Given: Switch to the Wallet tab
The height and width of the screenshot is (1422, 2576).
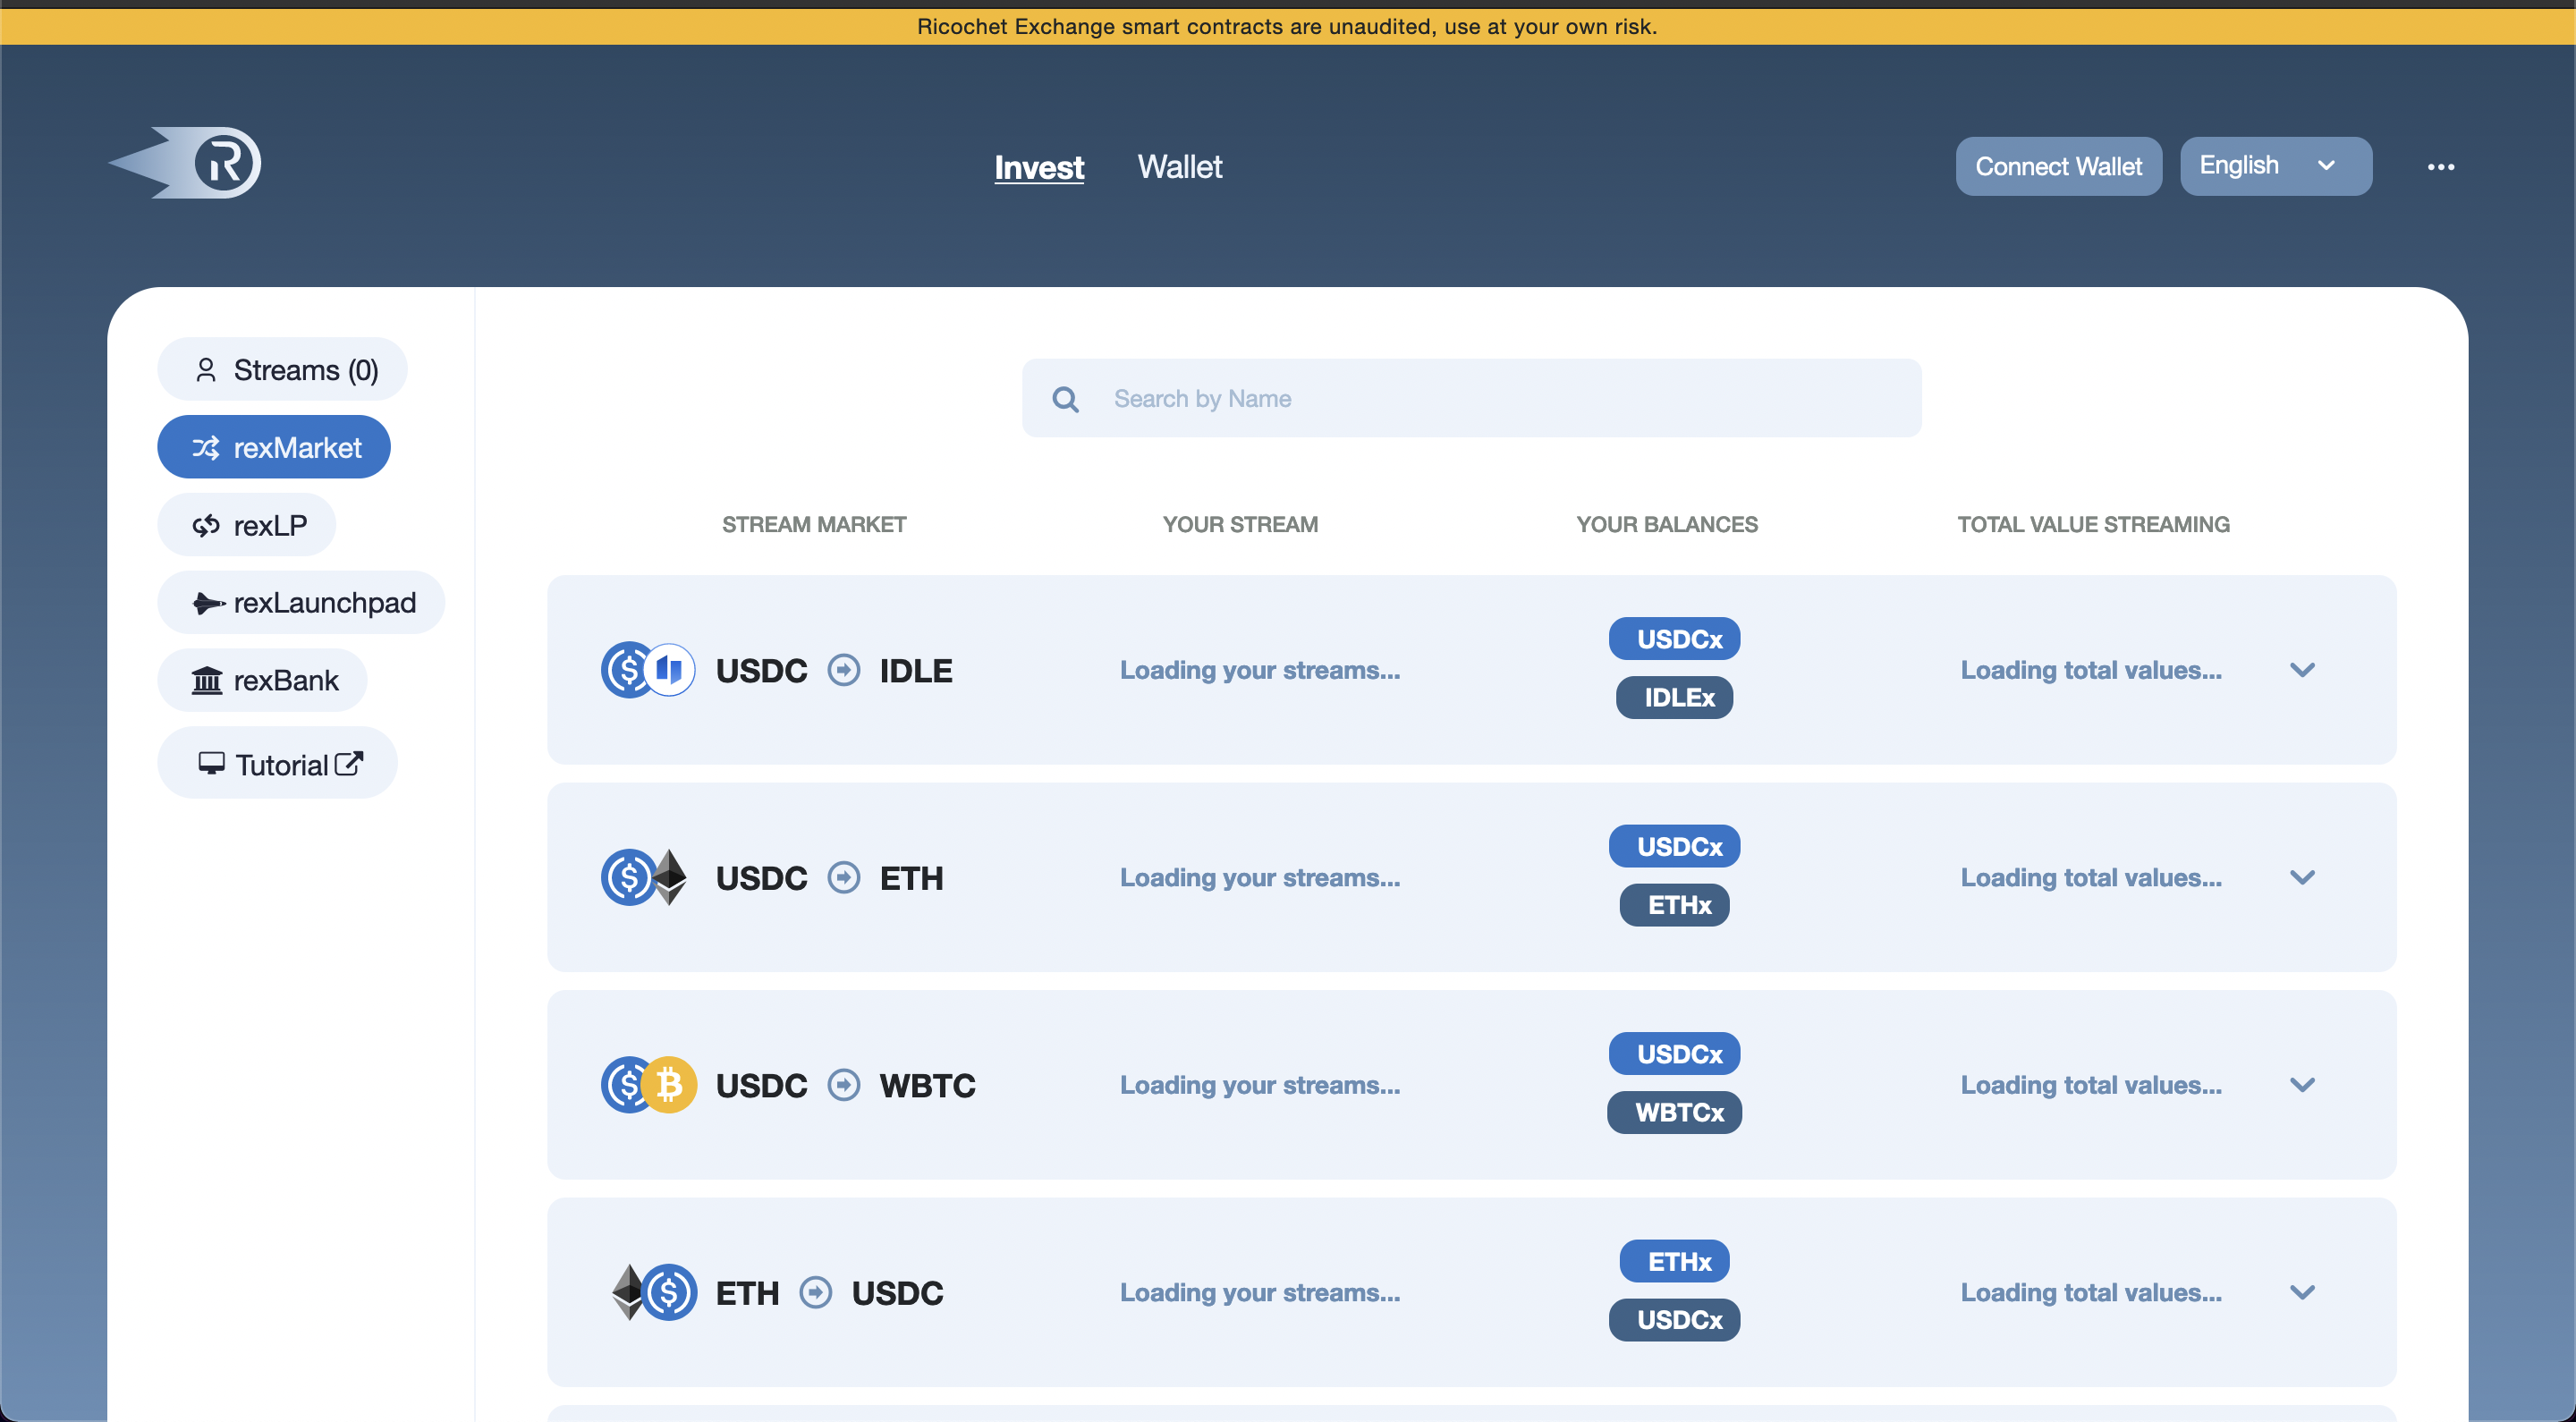Looking at the screenshot, I should (x=1180, y=167).
